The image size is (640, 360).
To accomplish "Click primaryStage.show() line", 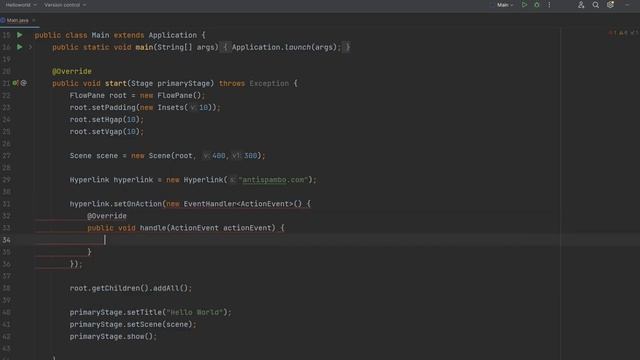I will point(113,336).
